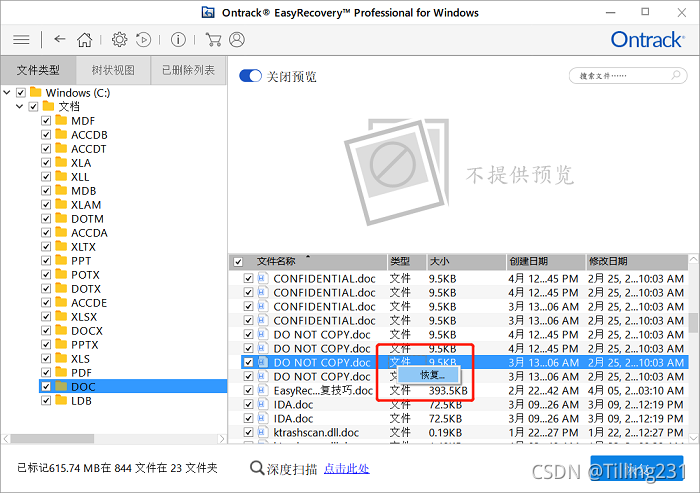The width and height of the screenshot is (700, 493).
Task: Switch to the 文件类型 tab
Action: pyautogui.click(x=38, y=70)
